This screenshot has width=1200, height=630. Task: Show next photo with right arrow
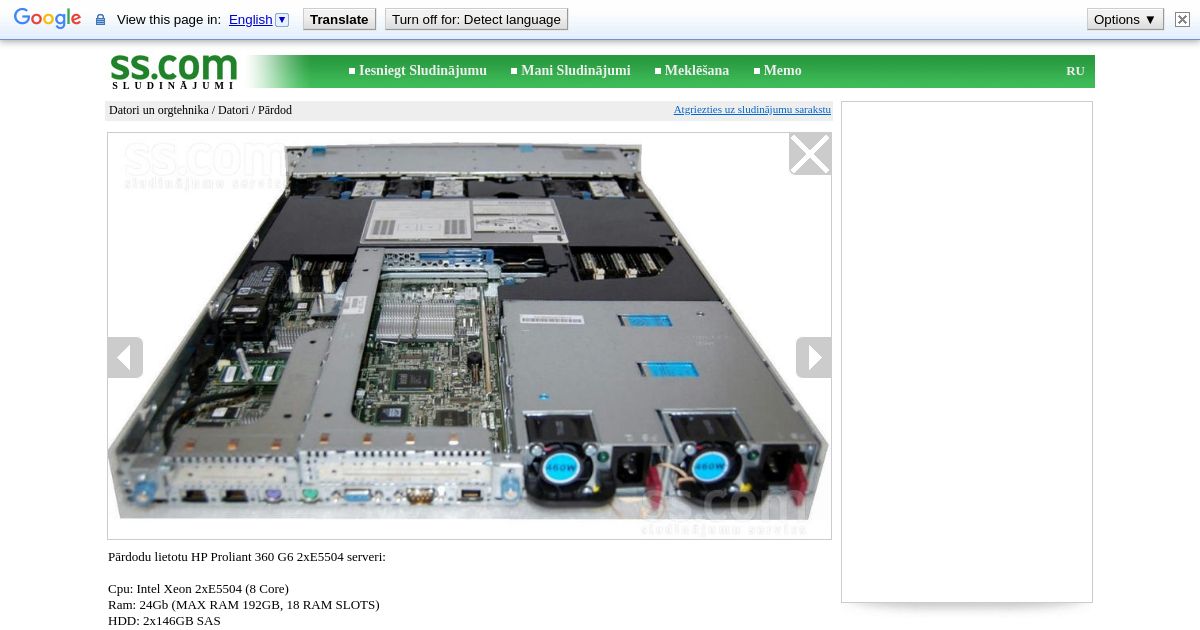pos(813,357)
